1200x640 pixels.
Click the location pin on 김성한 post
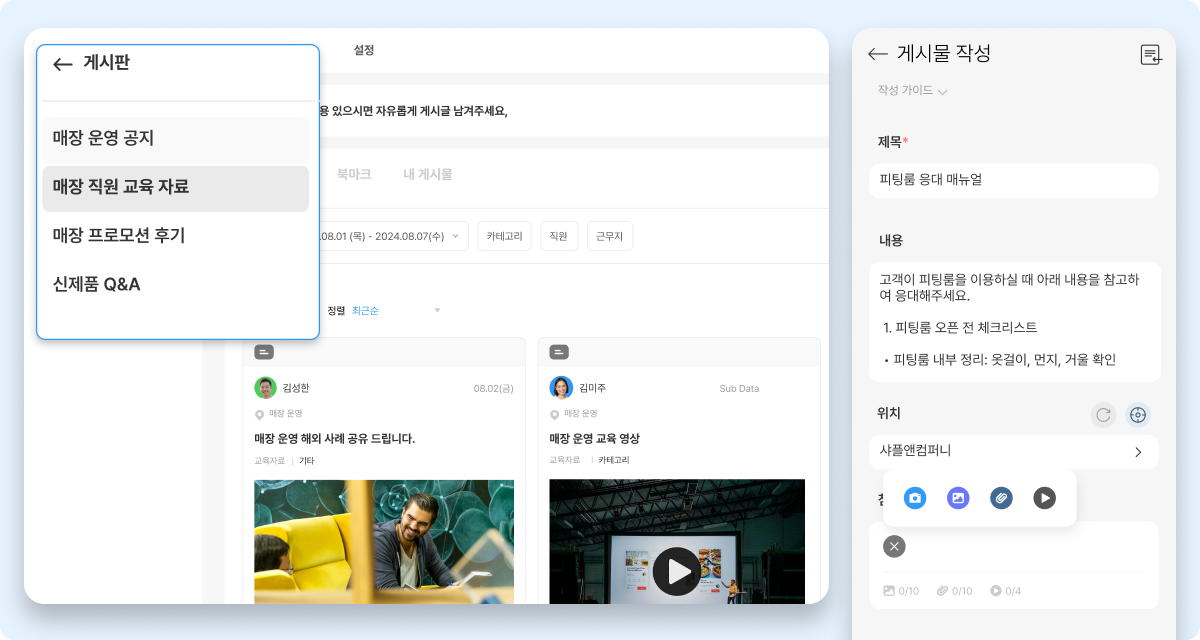click(x=260, y=414)
